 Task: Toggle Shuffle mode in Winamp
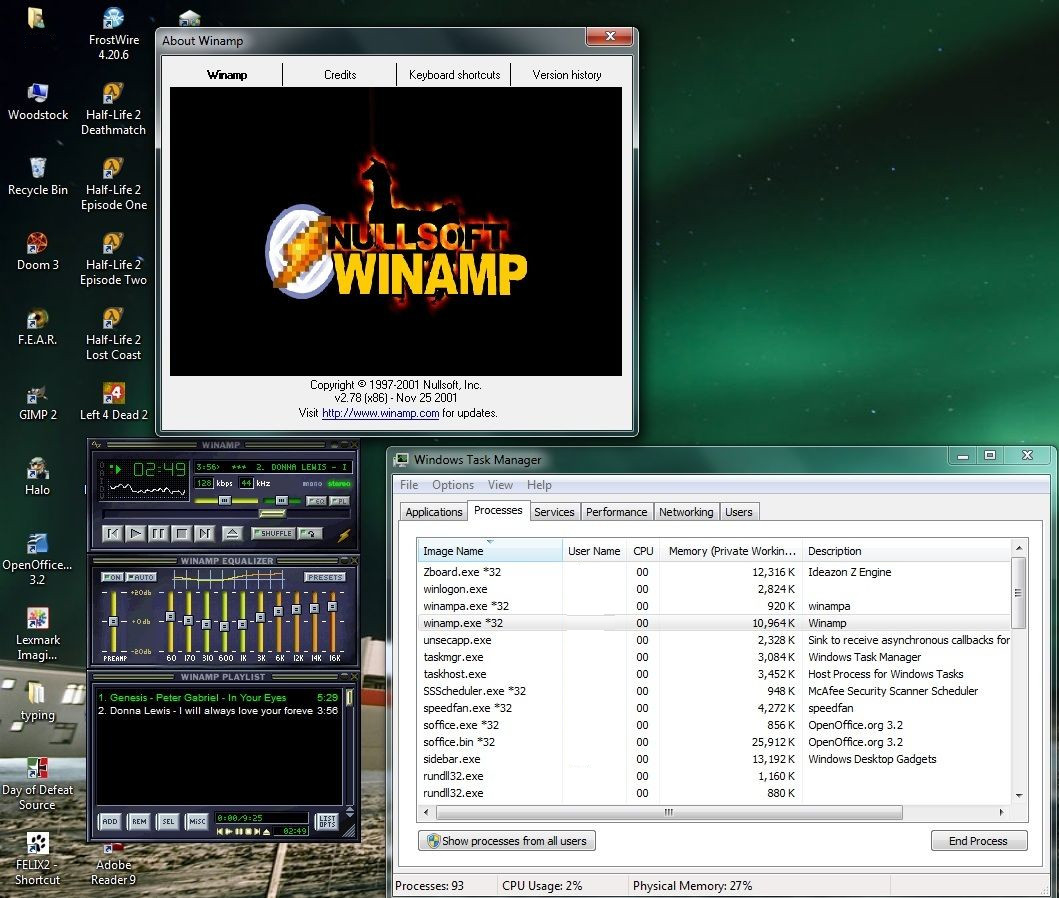(x=272, y=534)
